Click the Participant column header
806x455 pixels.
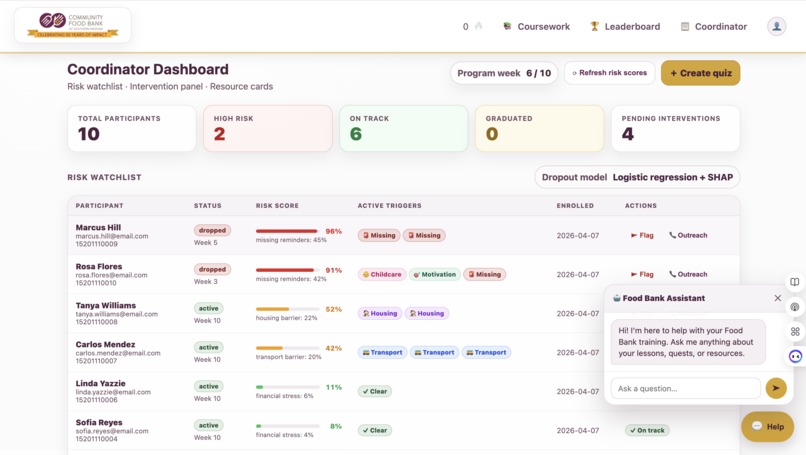coord(99,206)
